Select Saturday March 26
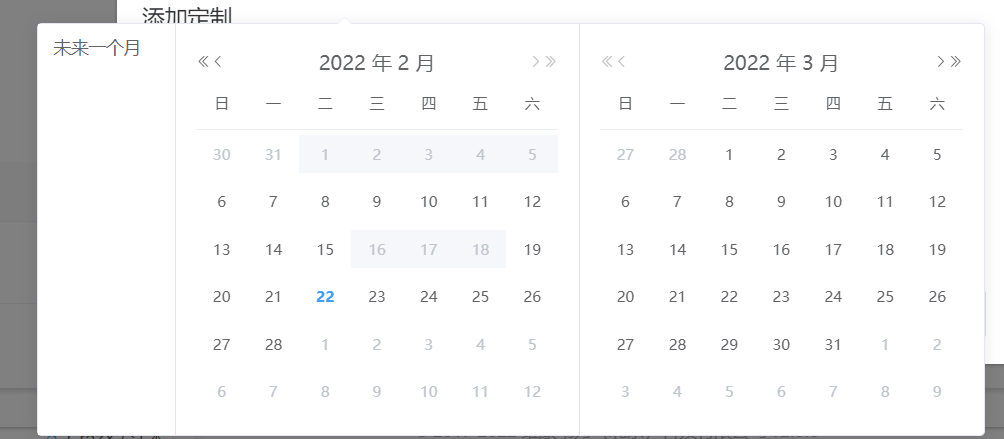This screenshot has height=439, width=1004. pyautogui.click(x=937, y=297)
